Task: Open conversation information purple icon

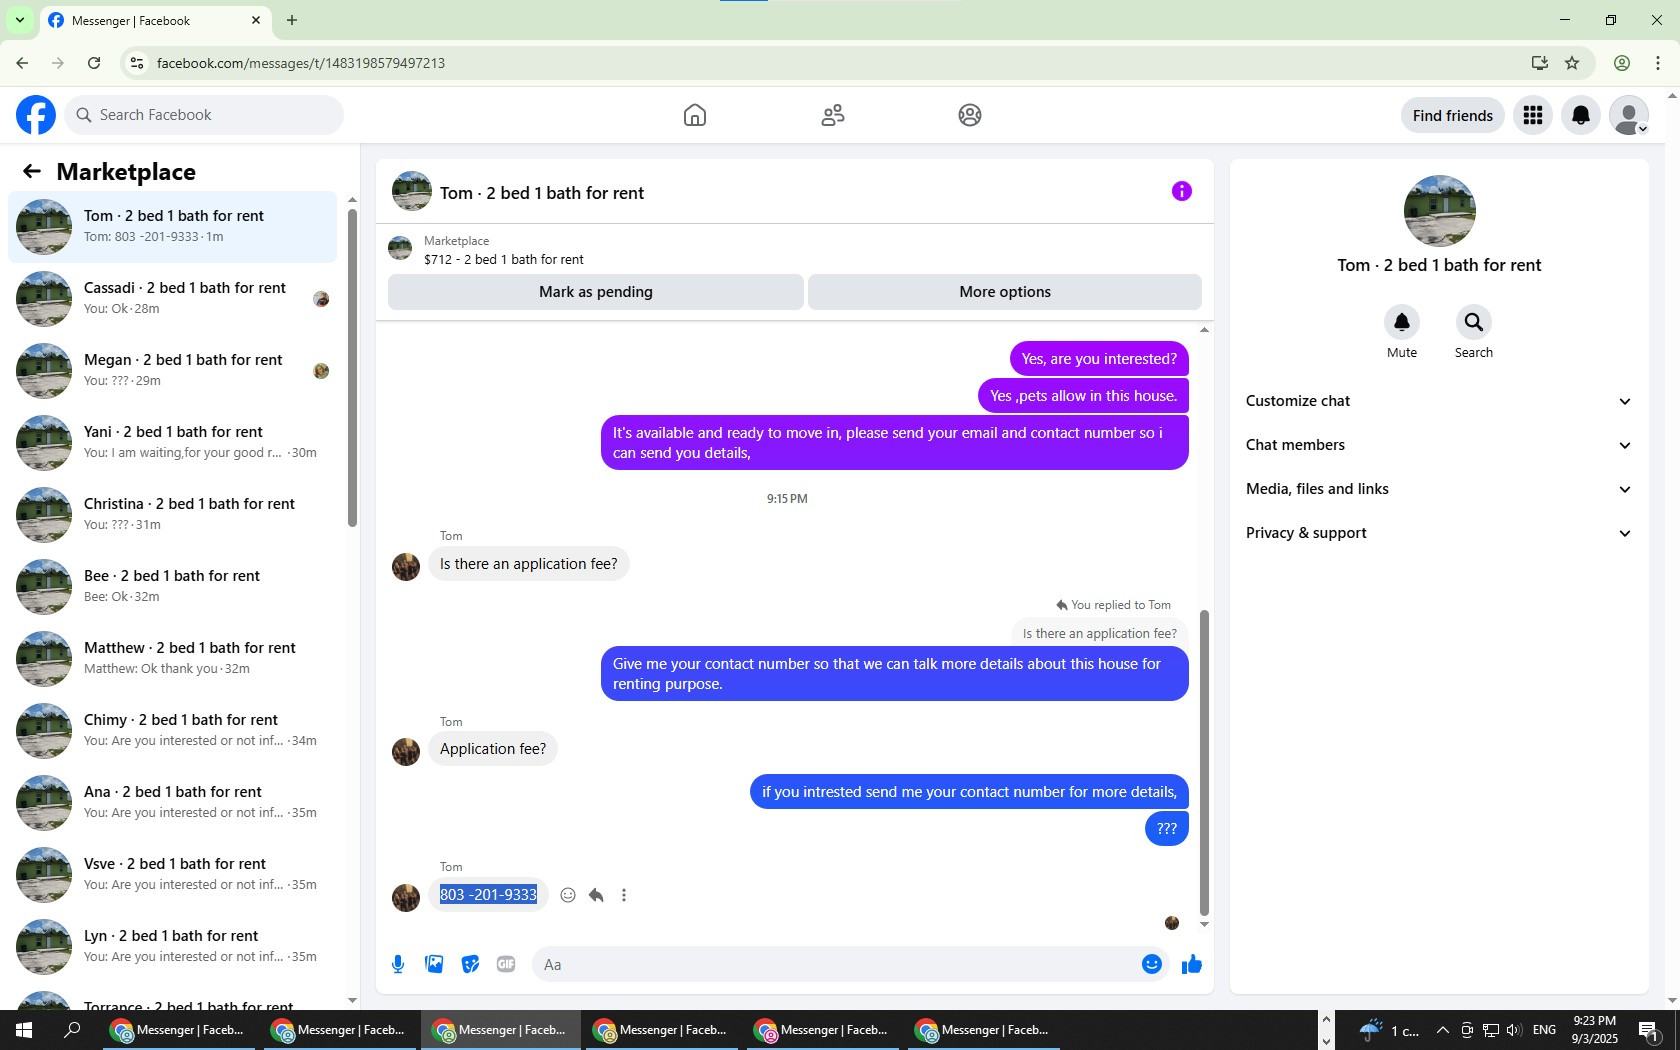Action: pyautogui.click(x=1182, y=191)
